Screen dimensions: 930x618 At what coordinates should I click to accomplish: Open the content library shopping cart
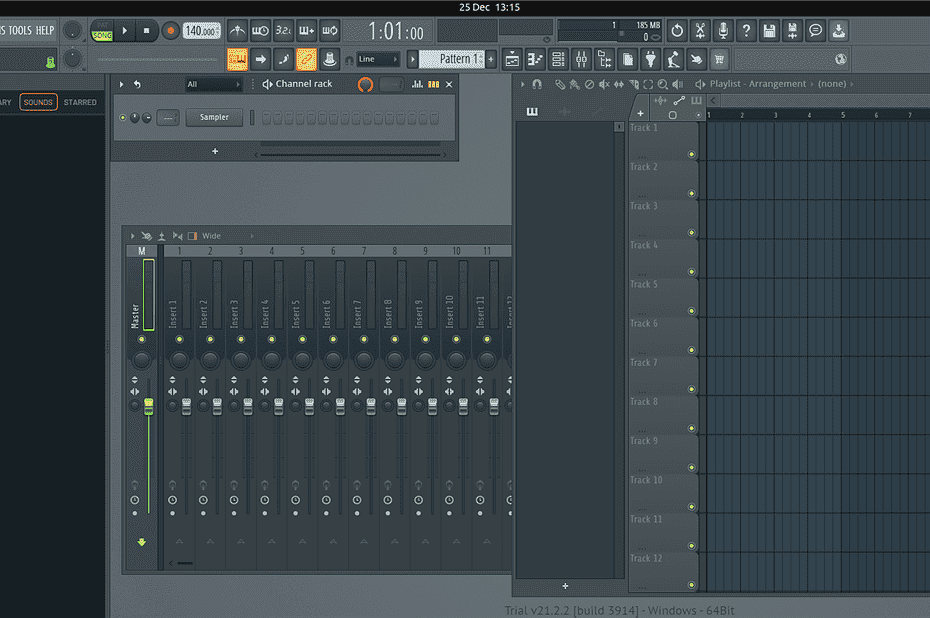tap(719, 59)
